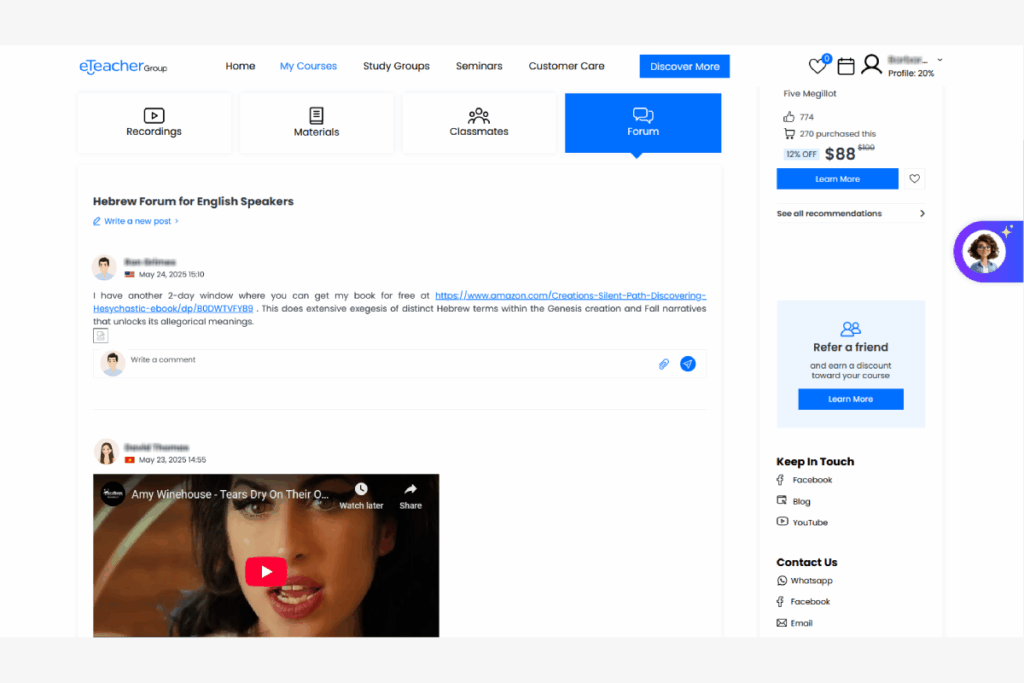Click Watch later on the video
Viewport: 1024px width, 683px height.
361,496
